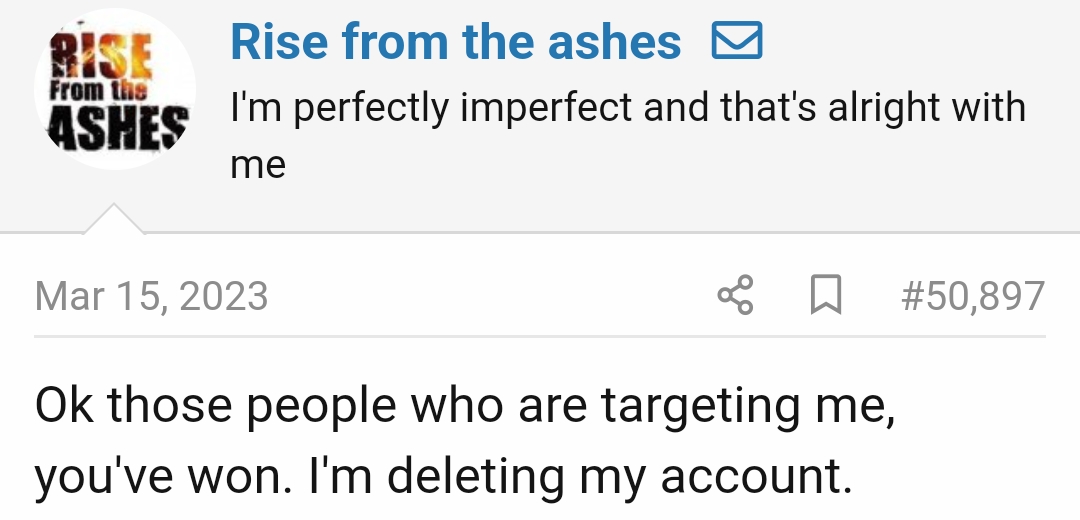Open the envelope message icon beside username

click(737, 42)
